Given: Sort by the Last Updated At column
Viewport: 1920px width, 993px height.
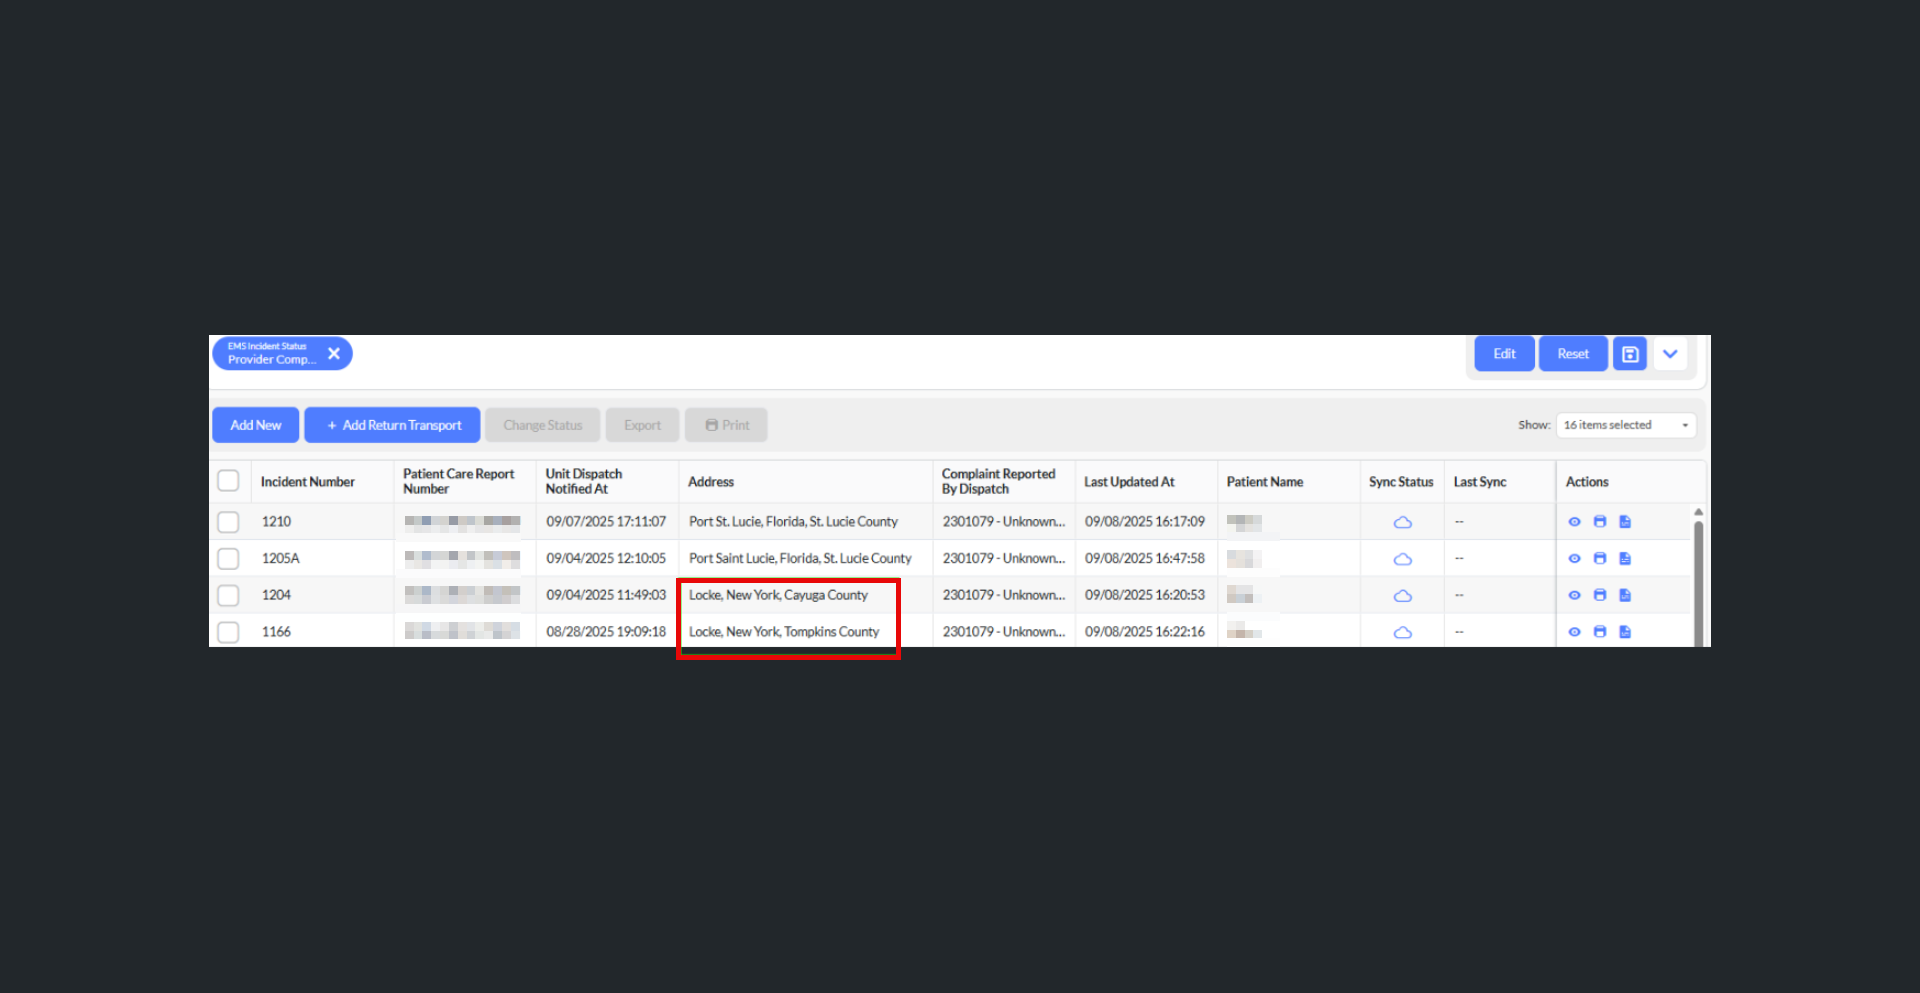Looking at the screenshot, I should coord(1129,482).
